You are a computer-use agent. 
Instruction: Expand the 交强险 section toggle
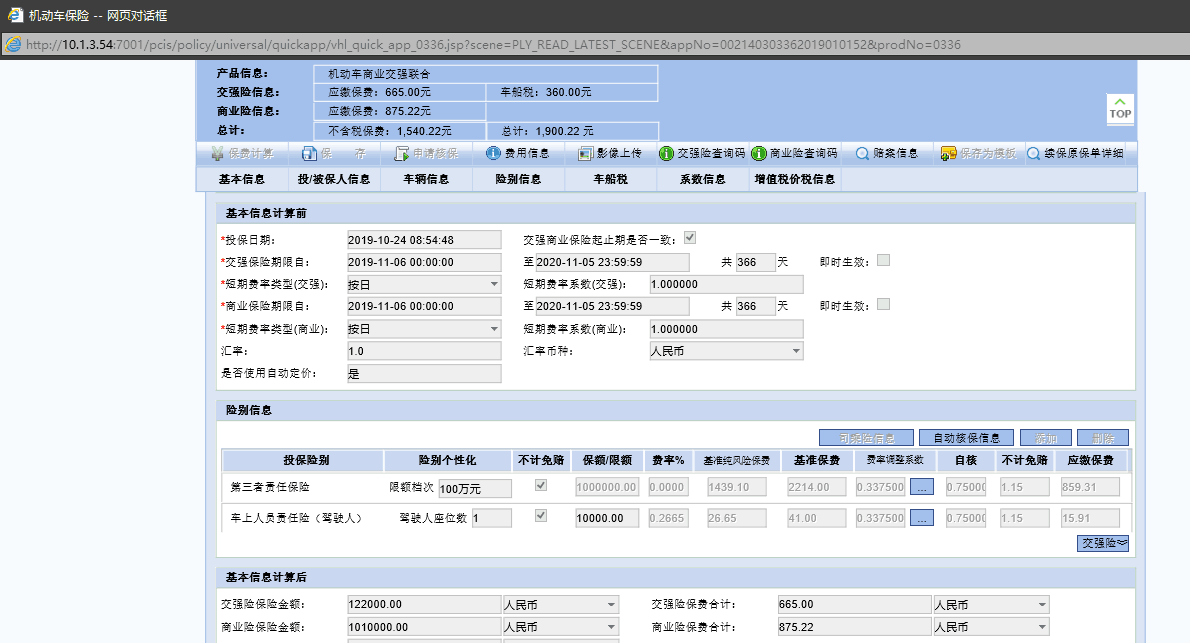point(1102,543)
